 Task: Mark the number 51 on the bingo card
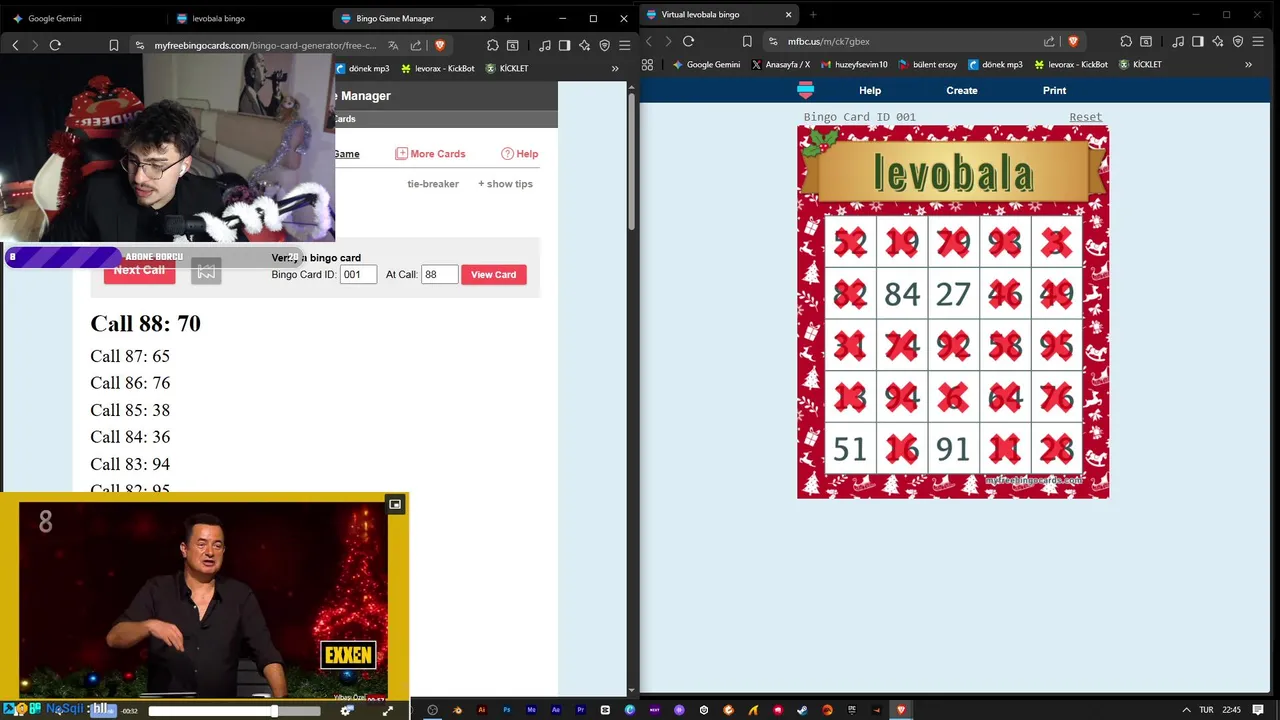[x=850, y=449]
